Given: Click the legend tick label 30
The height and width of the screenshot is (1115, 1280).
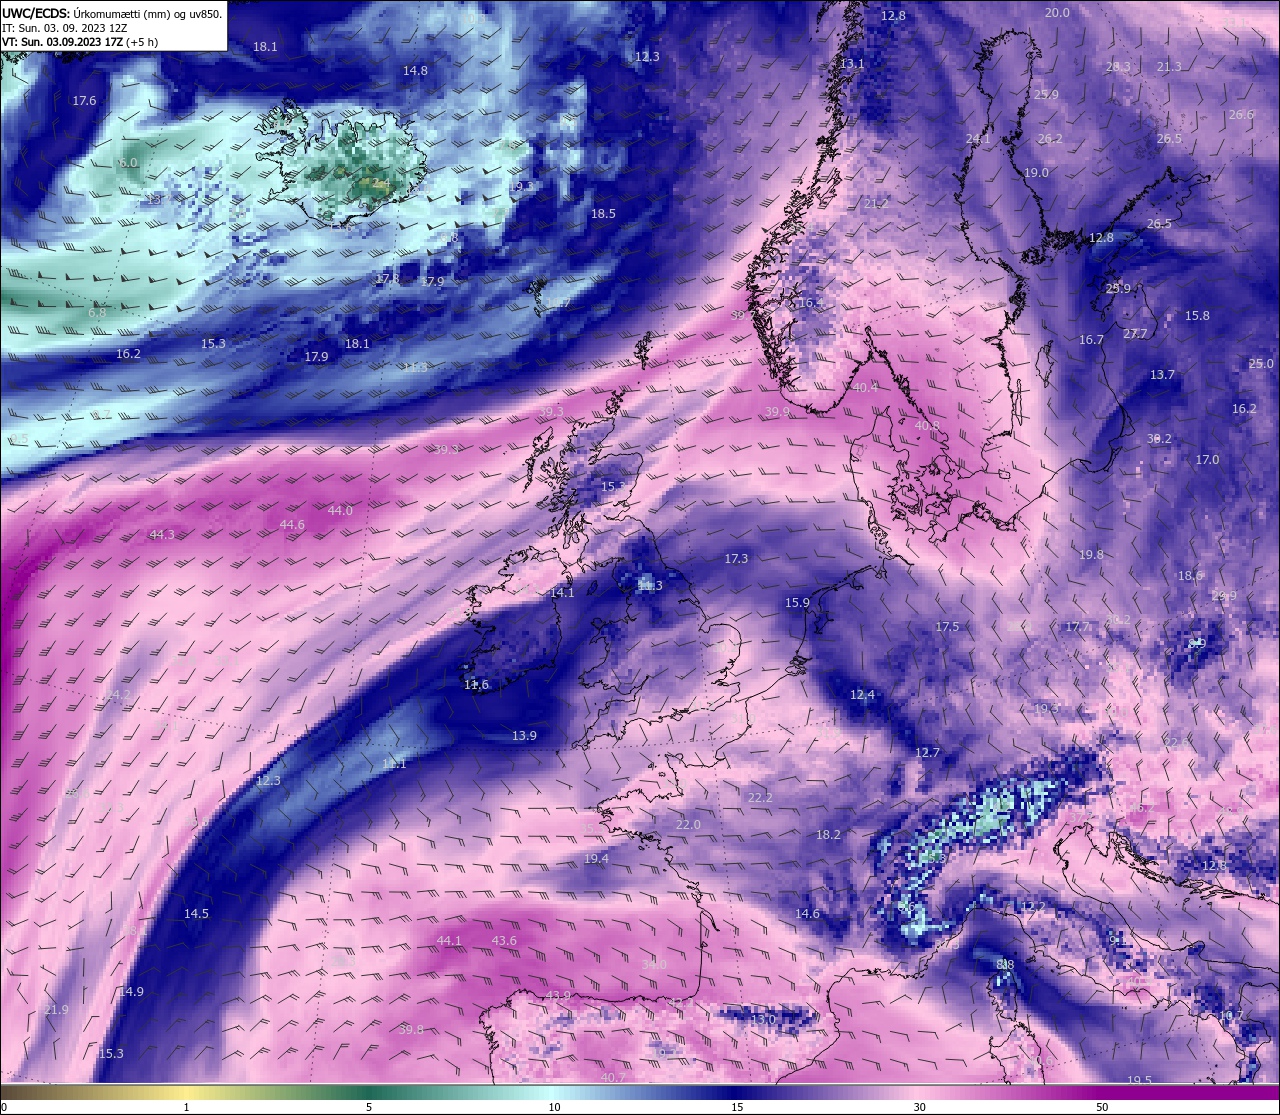Looking at the screenshot, I should pyautogui.click(x=919, y=1107).
